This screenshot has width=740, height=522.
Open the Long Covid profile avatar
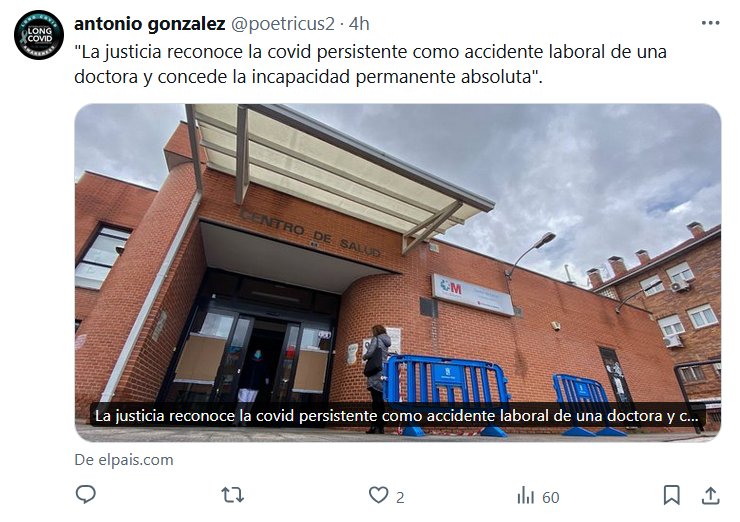coord(39,35)
